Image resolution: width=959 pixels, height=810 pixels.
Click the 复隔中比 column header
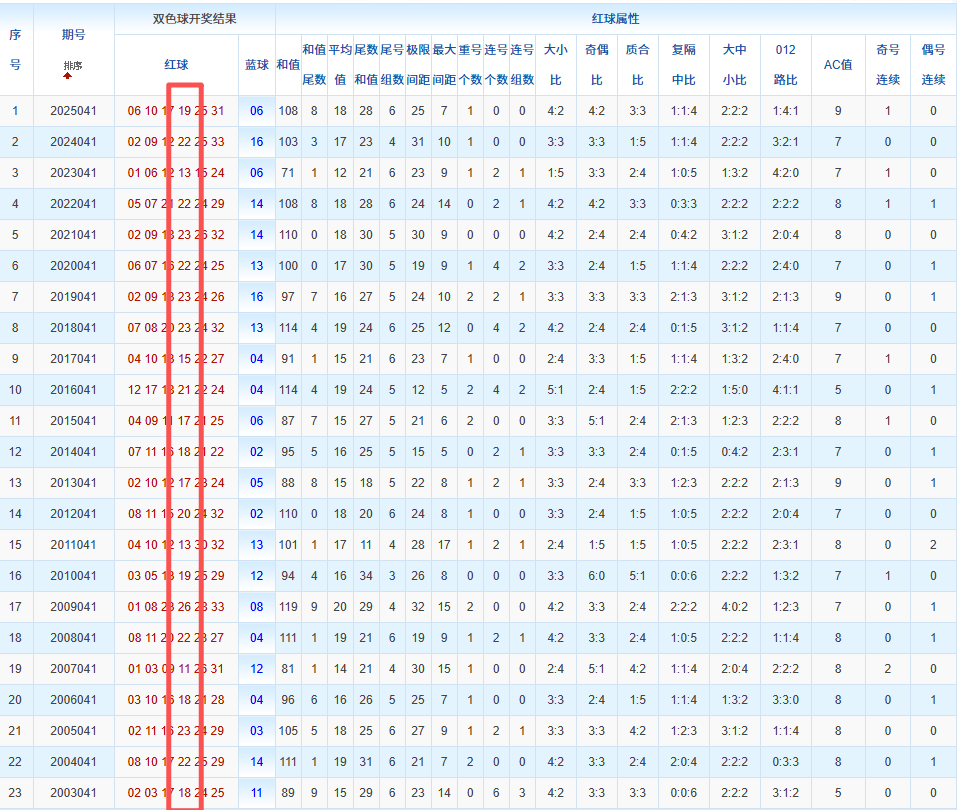[x=684, y=64]
